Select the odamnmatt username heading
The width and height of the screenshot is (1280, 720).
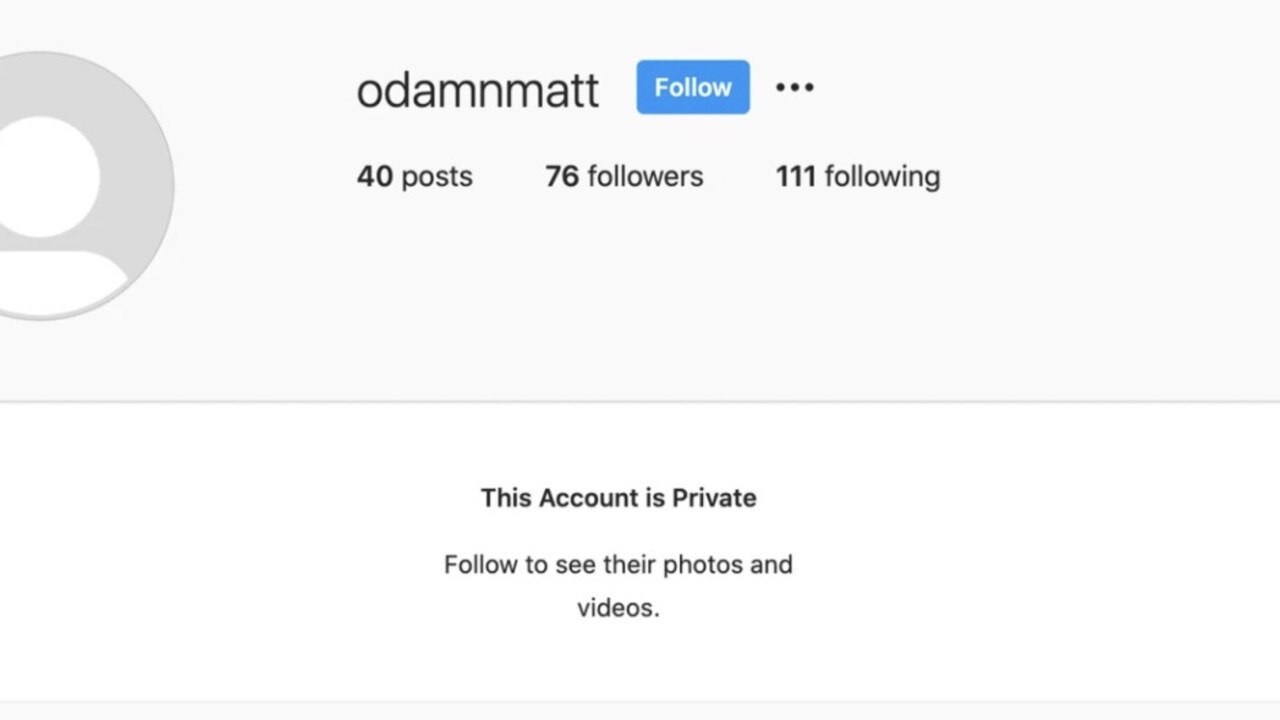pos(478,90)
